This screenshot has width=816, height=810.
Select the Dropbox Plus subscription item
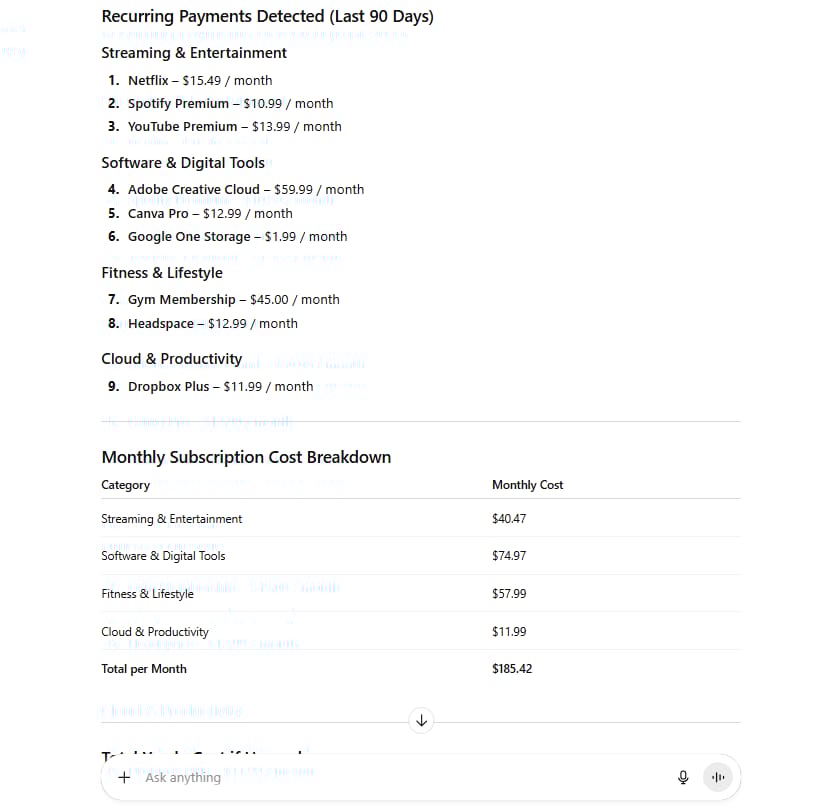220,386
